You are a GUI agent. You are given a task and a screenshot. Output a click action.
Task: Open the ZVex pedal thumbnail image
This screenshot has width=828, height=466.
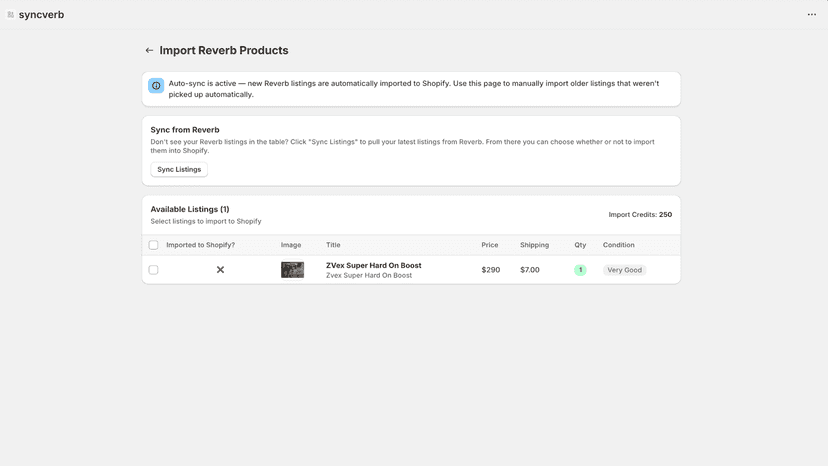[292, 269]
